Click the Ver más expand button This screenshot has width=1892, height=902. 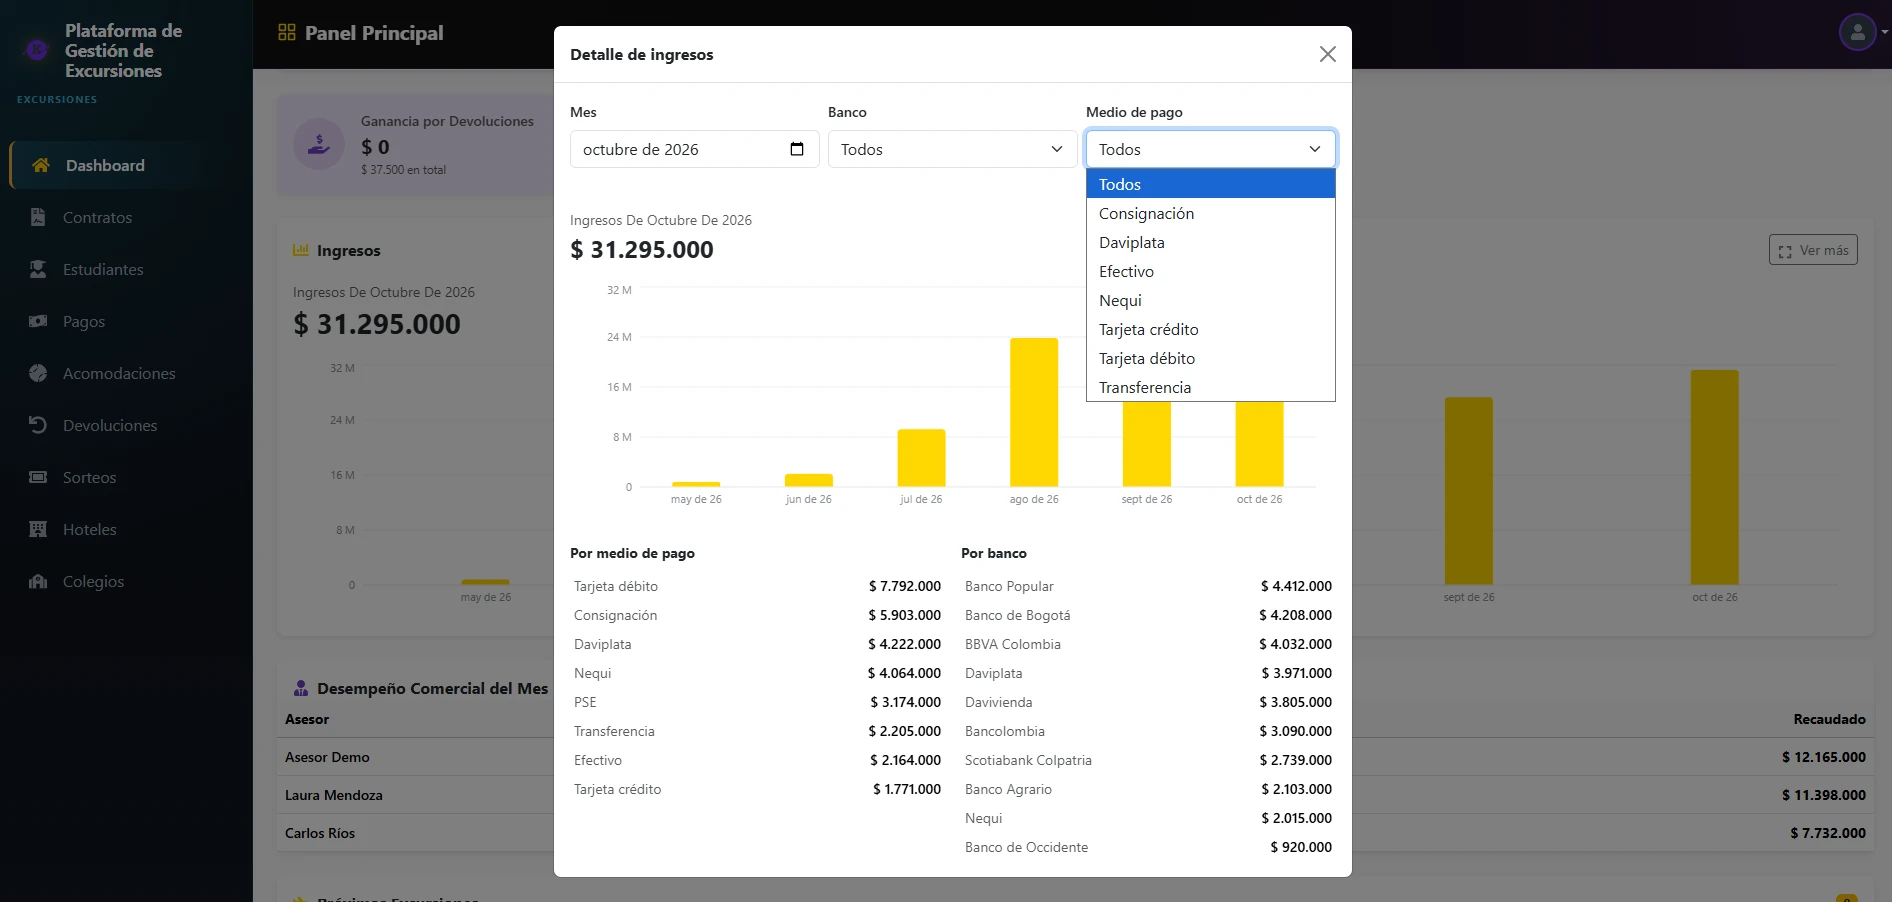(x=1813, y=250)
